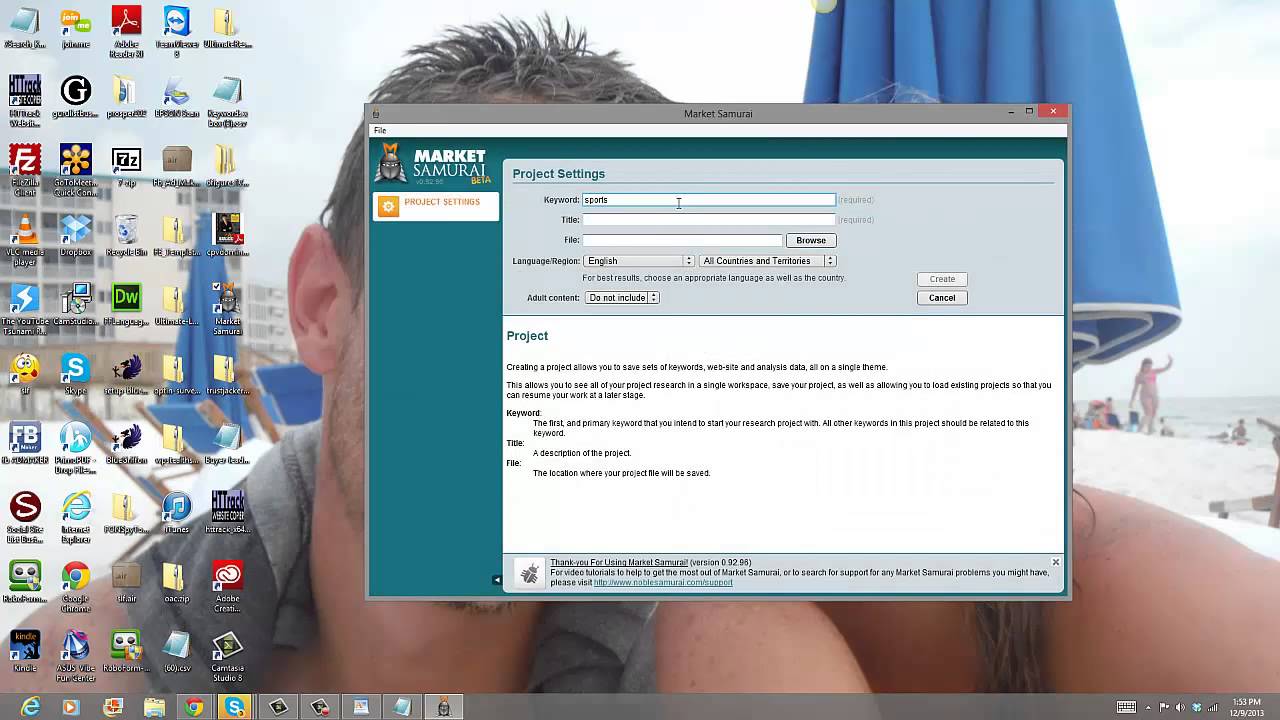The height and width of the screenshot is (720, 1280).
Task: Open EPSON Scan desktop icon
Action: (177, 98)
